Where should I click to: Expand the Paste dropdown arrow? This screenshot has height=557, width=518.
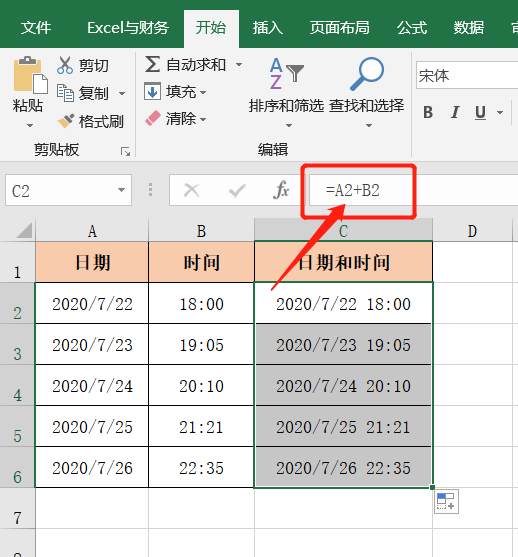(30, 125)
